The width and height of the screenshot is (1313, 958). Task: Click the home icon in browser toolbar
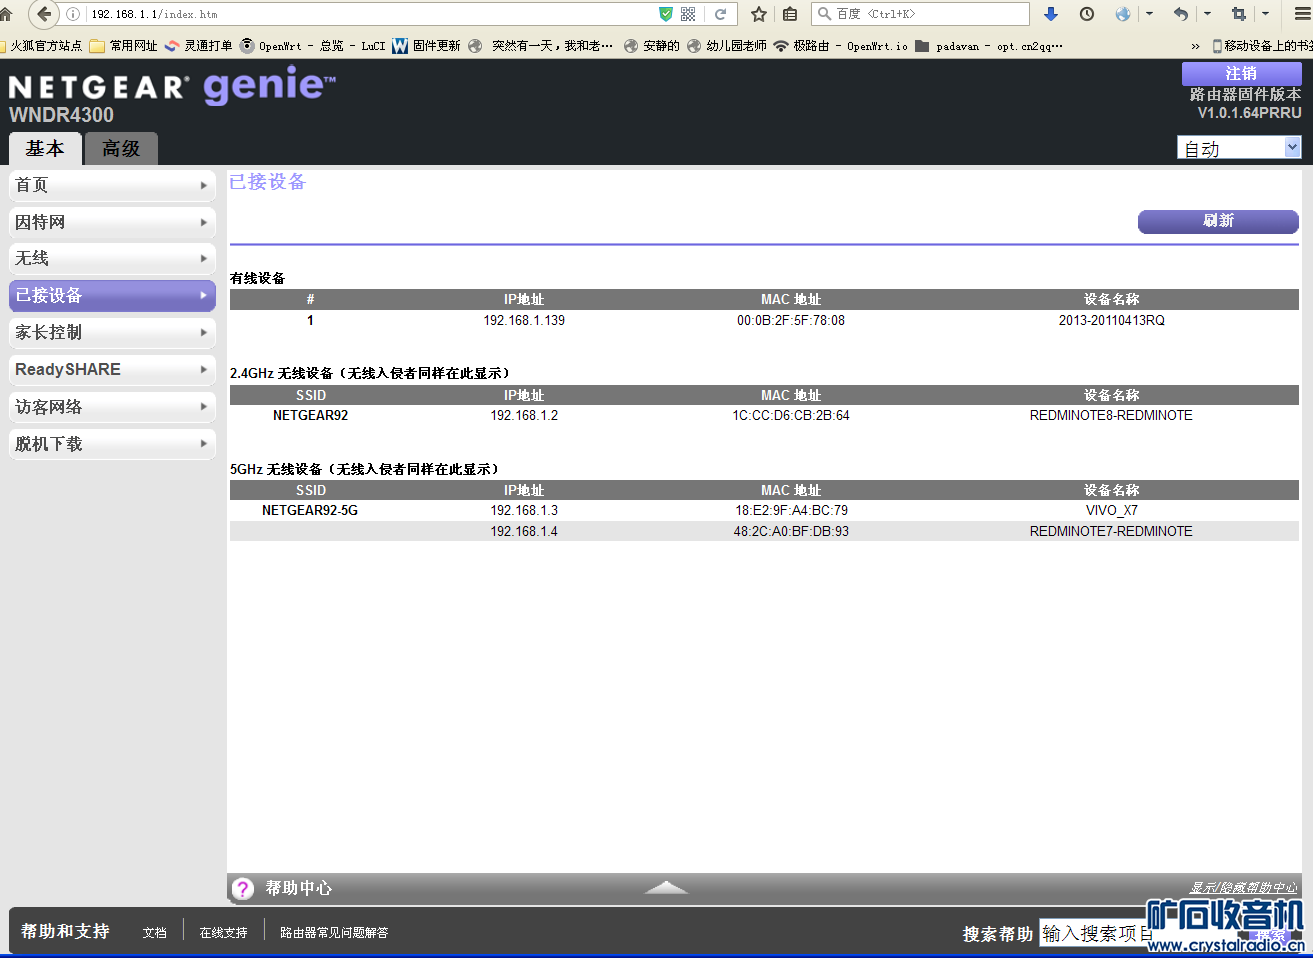6,14
